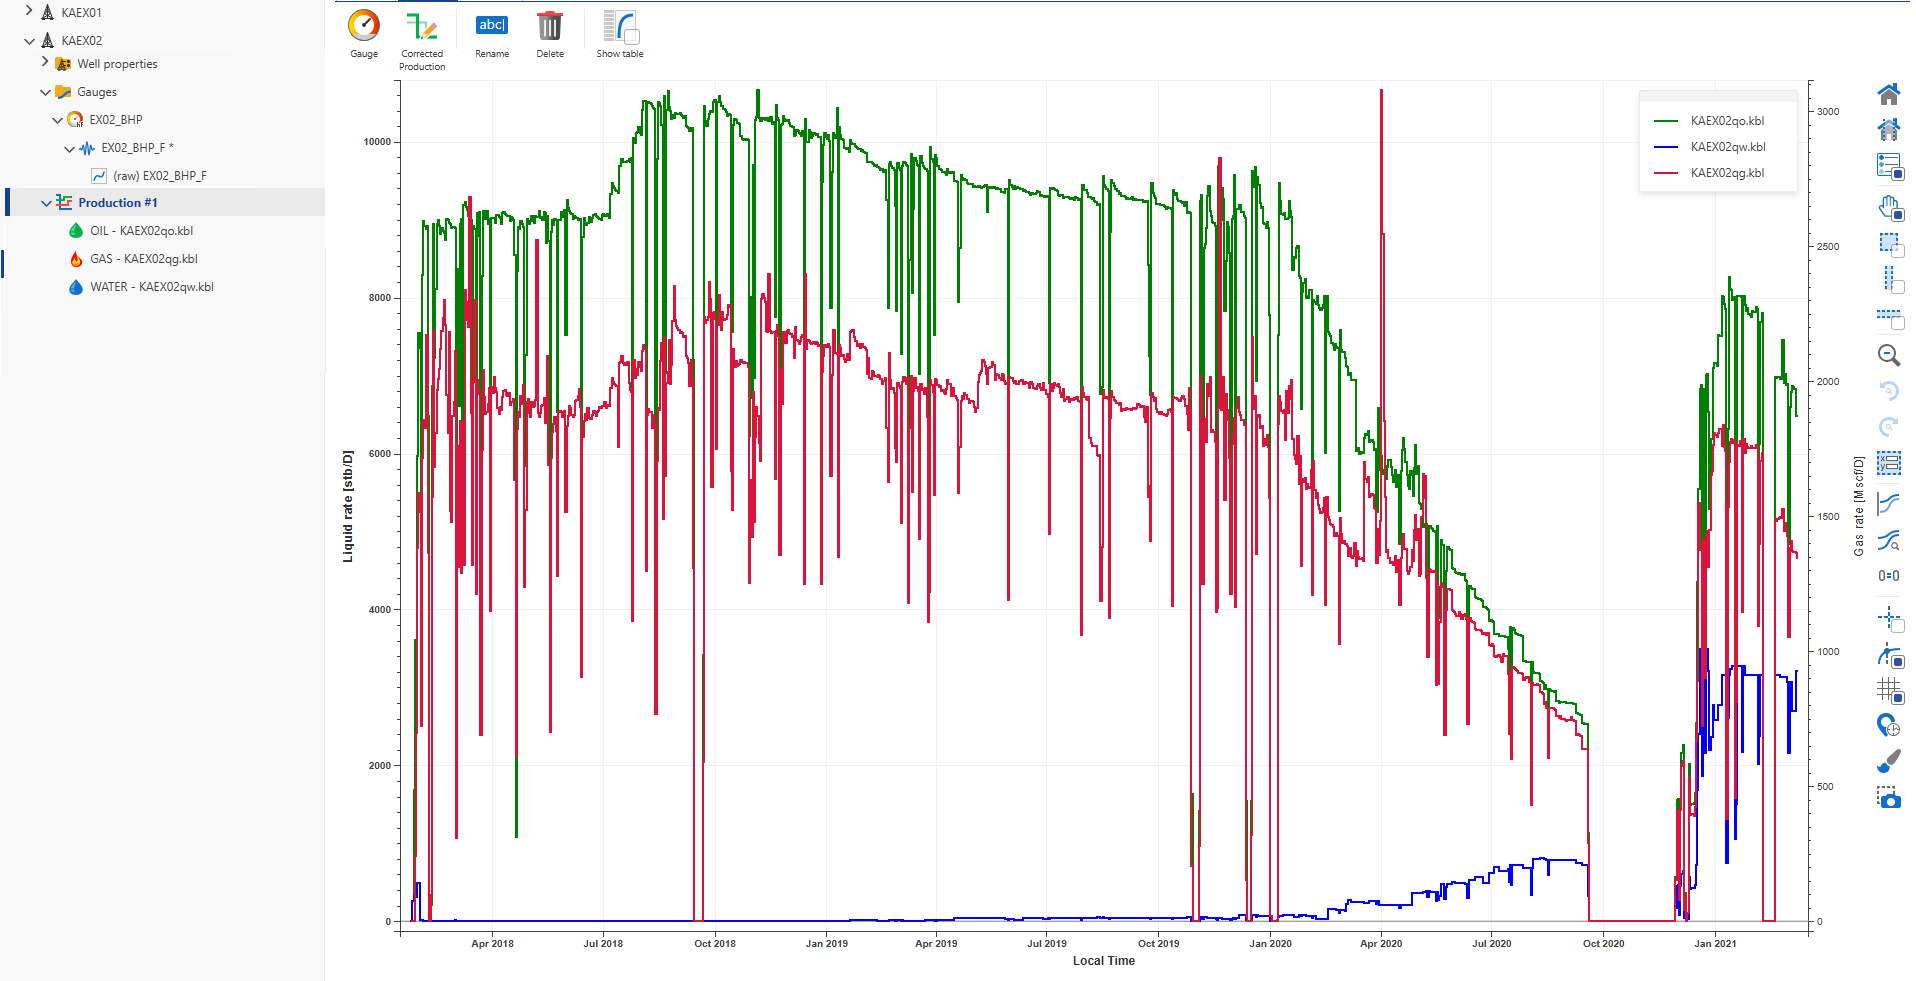
Task: Click KAEX02qw.kbl blue legend entry
Action: click(1727, 147)
